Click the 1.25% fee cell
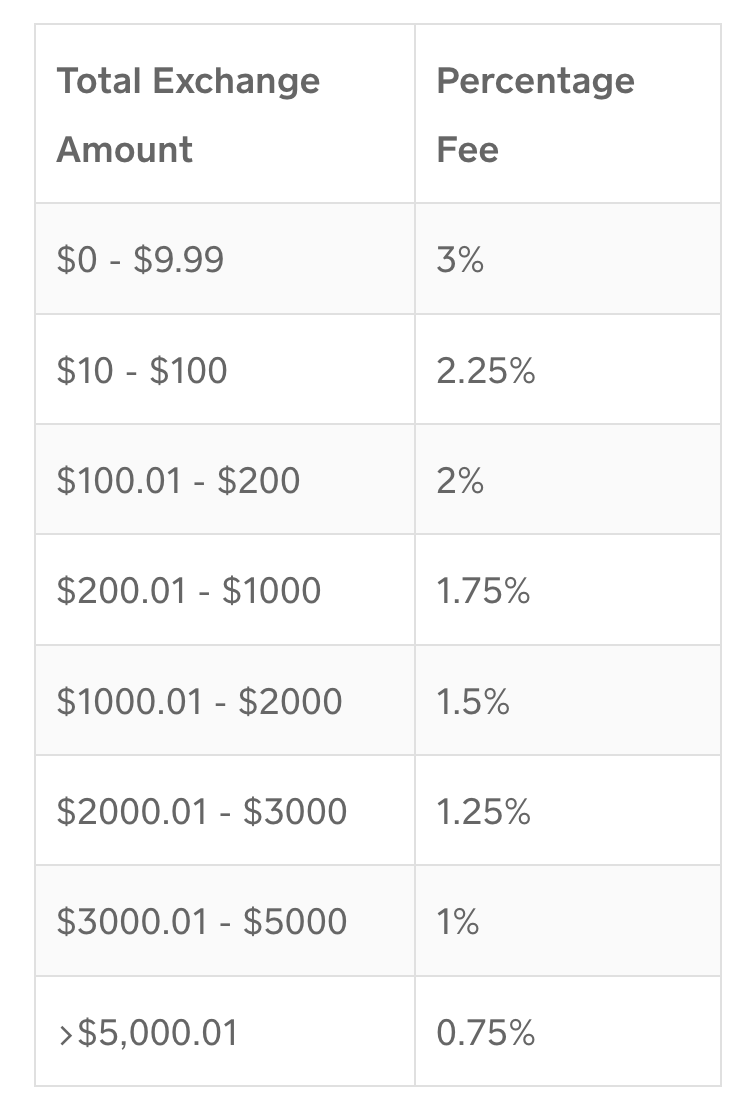Screen dimensions: 750x1116 [568, 811]
